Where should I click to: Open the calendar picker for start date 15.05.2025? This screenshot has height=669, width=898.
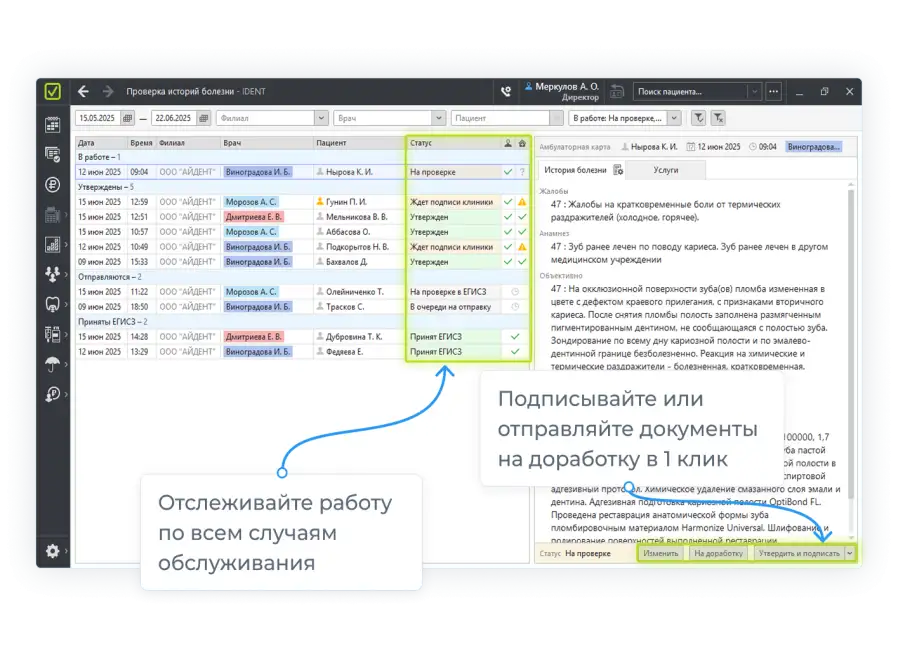tap(127, 118)
